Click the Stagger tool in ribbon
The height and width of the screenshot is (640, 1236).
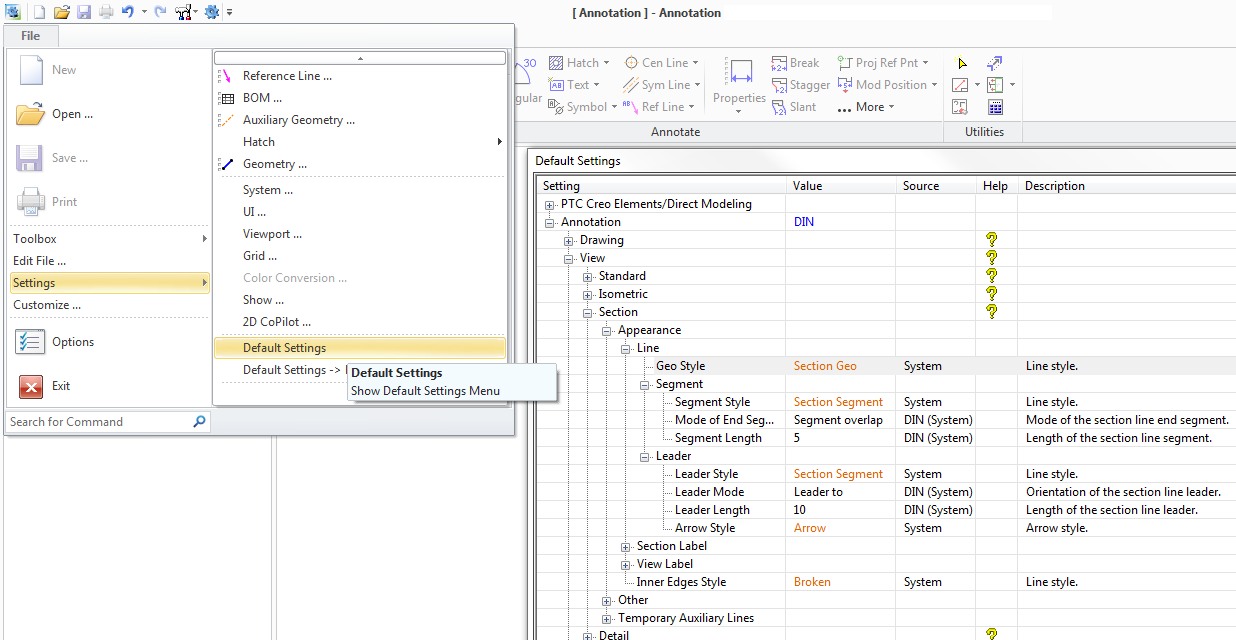801,85
